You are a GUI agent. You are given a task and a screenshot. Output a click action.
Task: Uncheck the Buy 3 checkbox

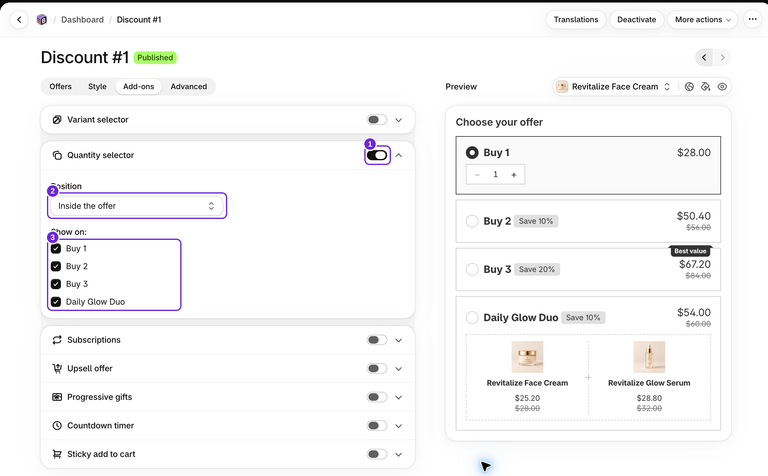click(56, 284)
